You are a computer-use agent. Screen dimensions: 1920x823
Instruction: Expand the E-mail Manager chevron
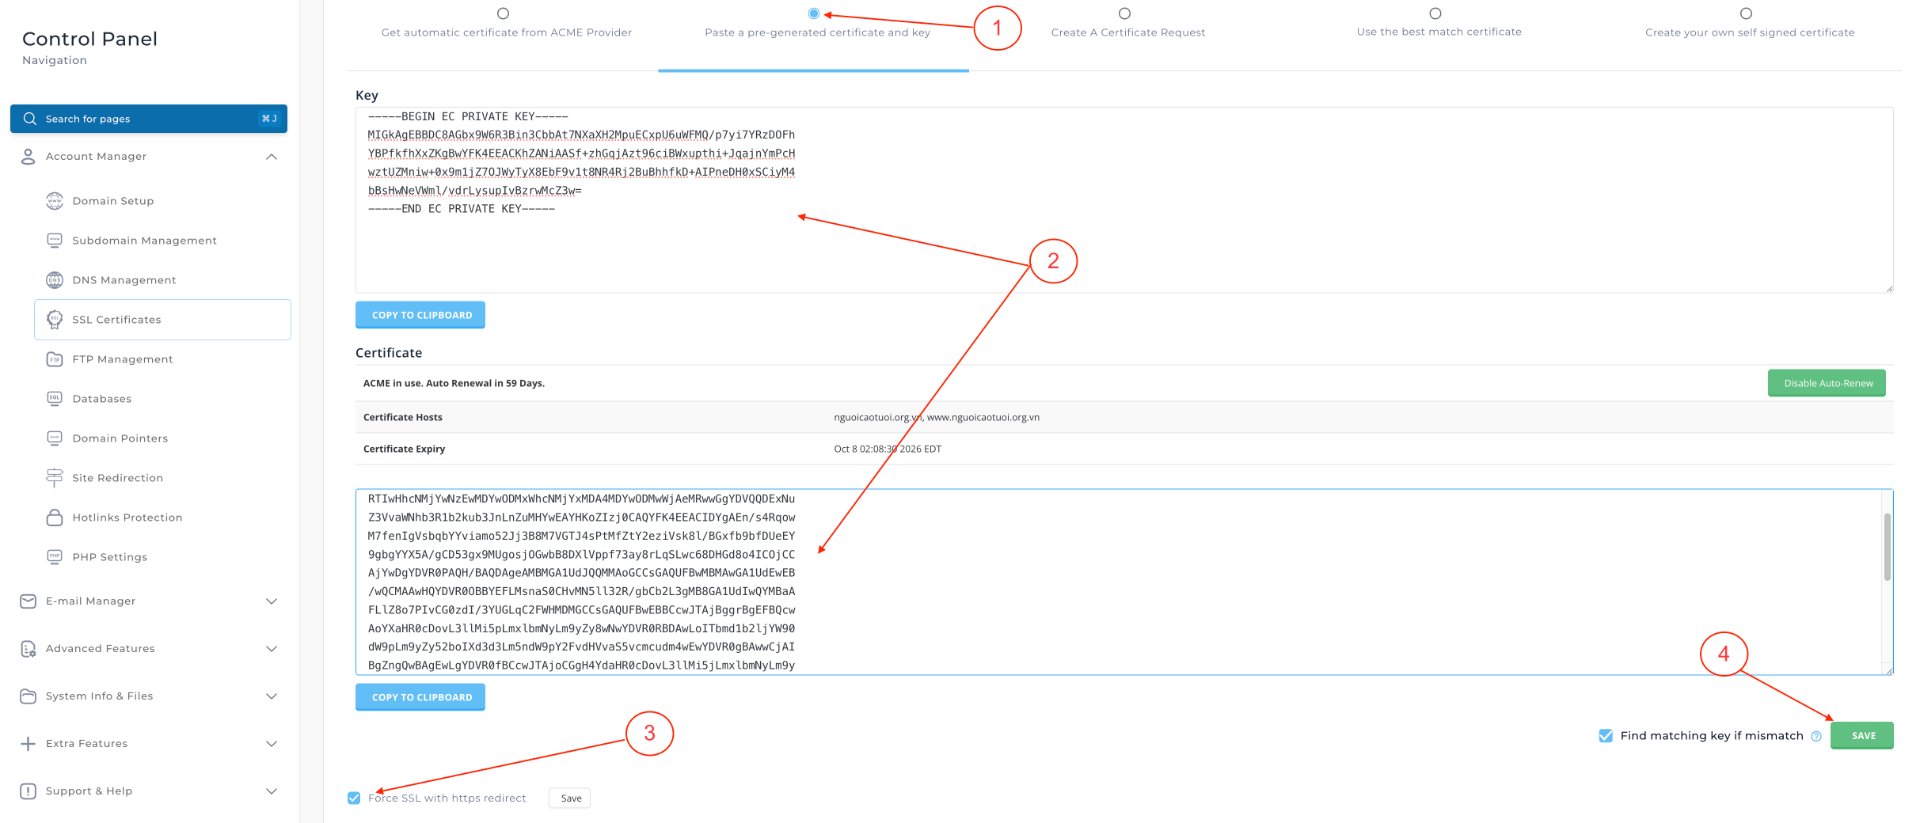click(x=271, y=601)
